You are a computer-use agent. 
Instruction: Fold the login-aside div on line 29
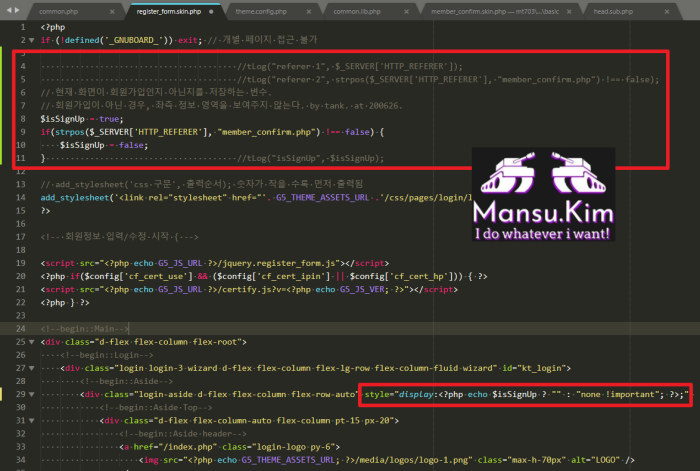(32, 395)
